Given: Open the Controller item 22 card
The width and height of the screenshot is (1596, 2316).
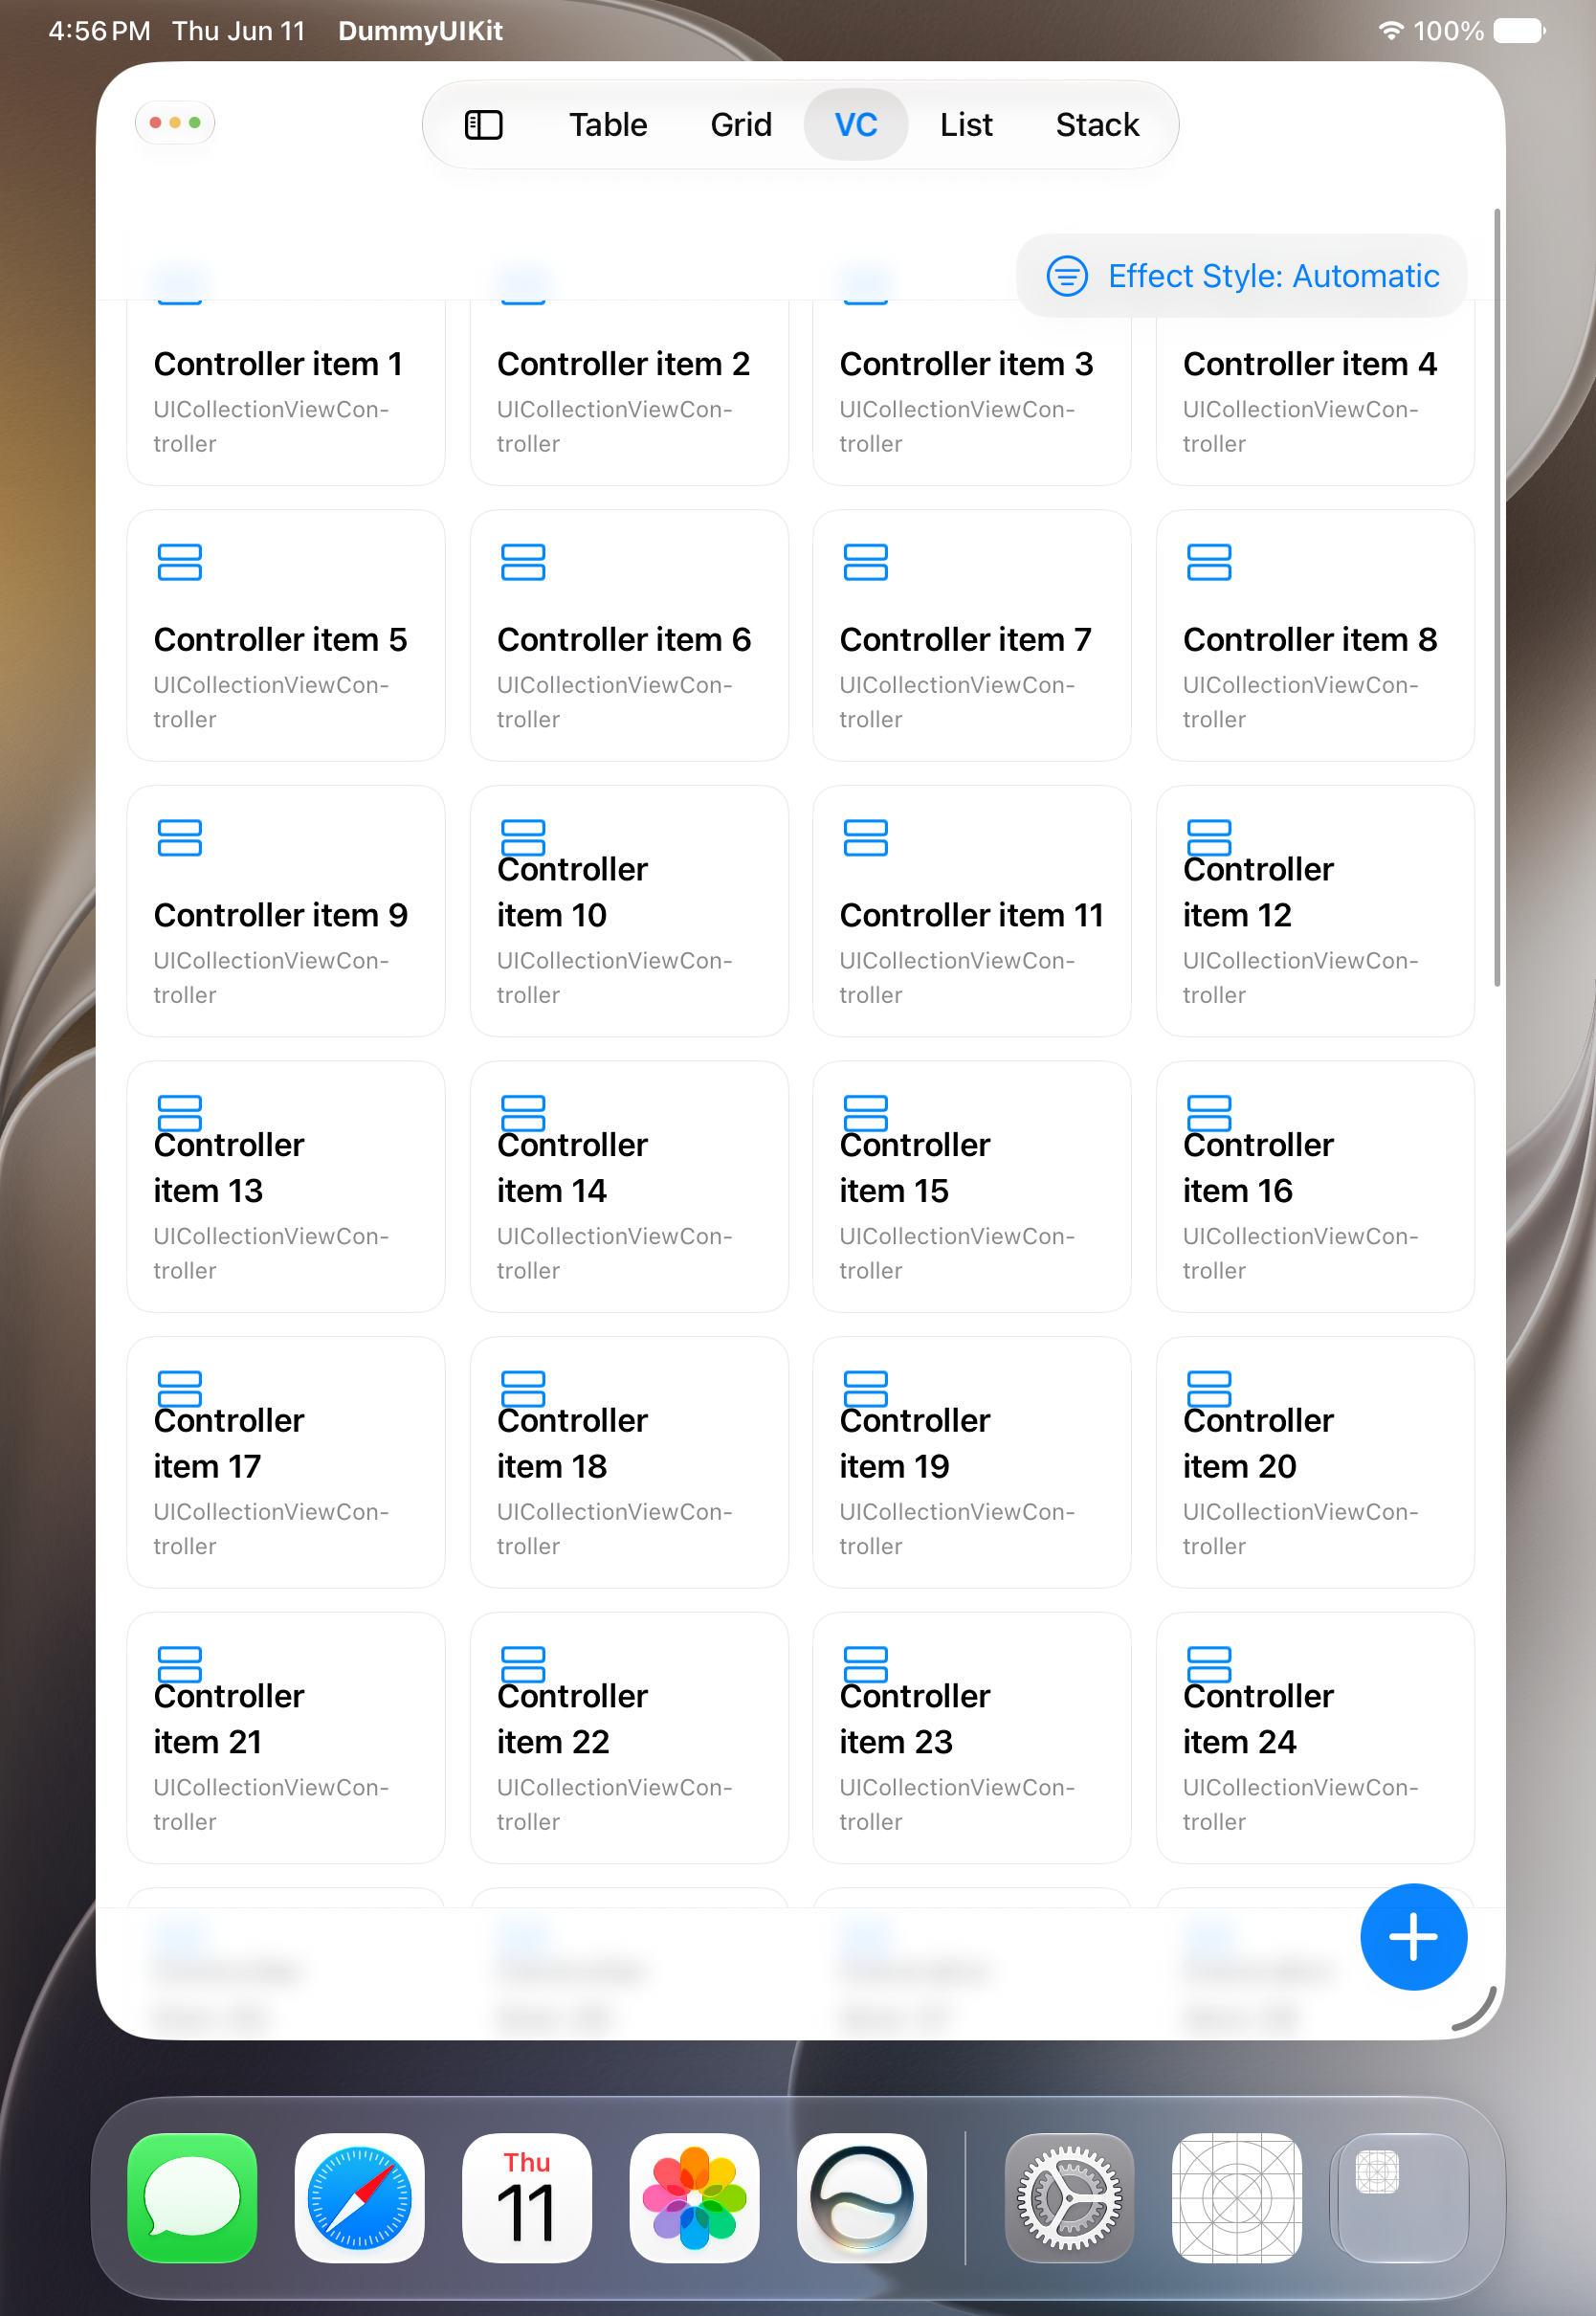Looking at the screenshot, I should point(629,1738).
